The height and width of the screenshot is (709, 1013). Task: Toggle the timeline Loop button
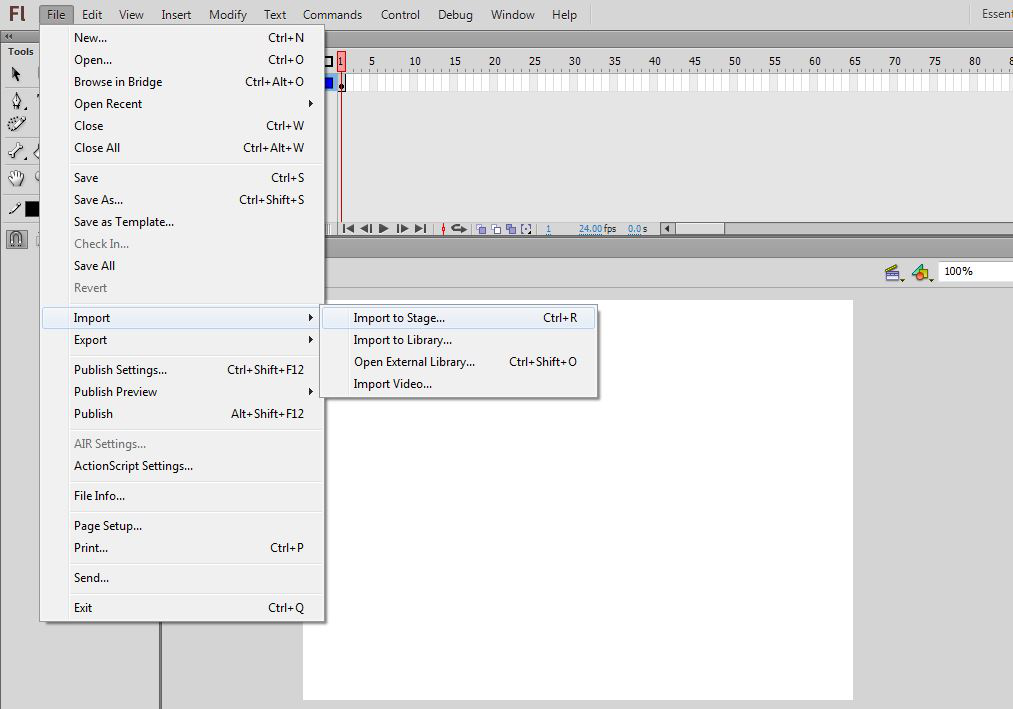[459, 229]
